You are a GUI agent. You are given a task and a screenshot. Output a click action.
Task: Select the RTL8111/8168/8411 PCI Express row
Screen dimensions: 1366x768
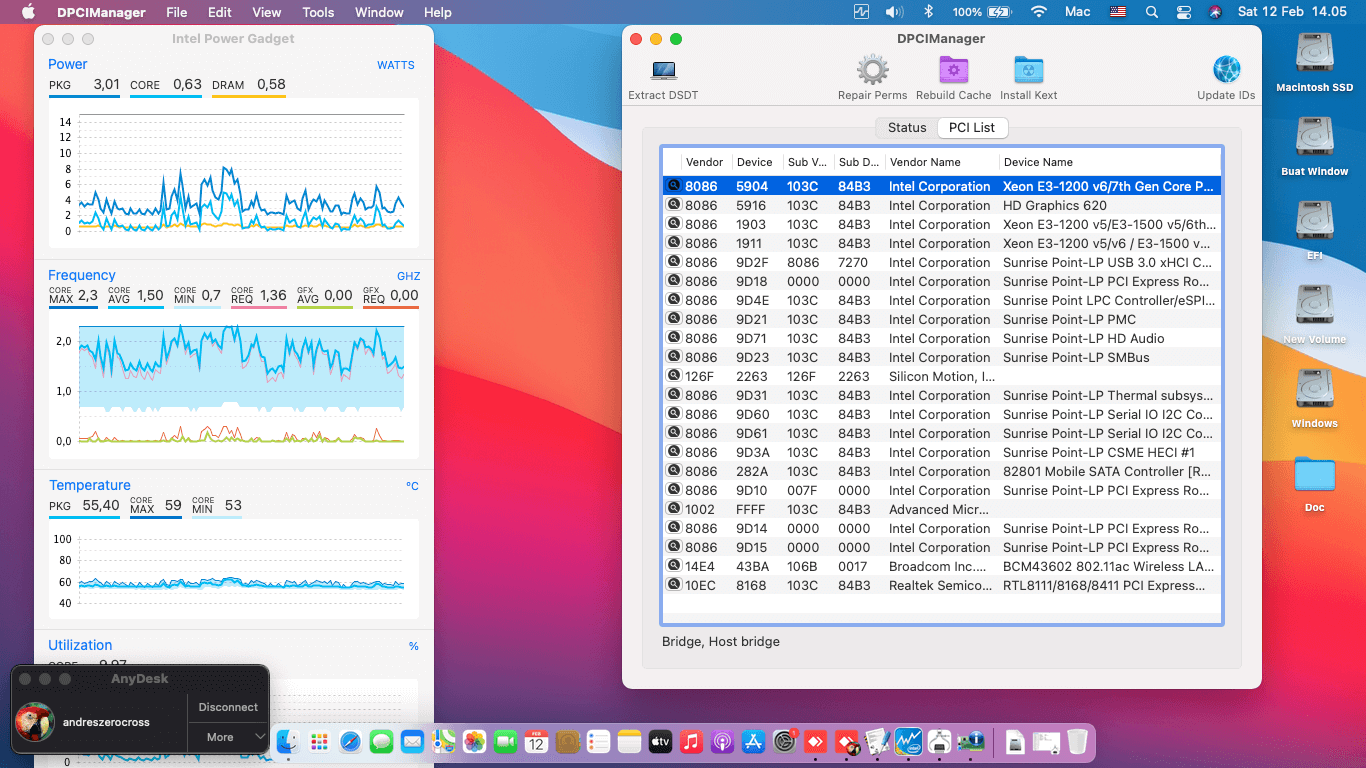pos(941,585)
